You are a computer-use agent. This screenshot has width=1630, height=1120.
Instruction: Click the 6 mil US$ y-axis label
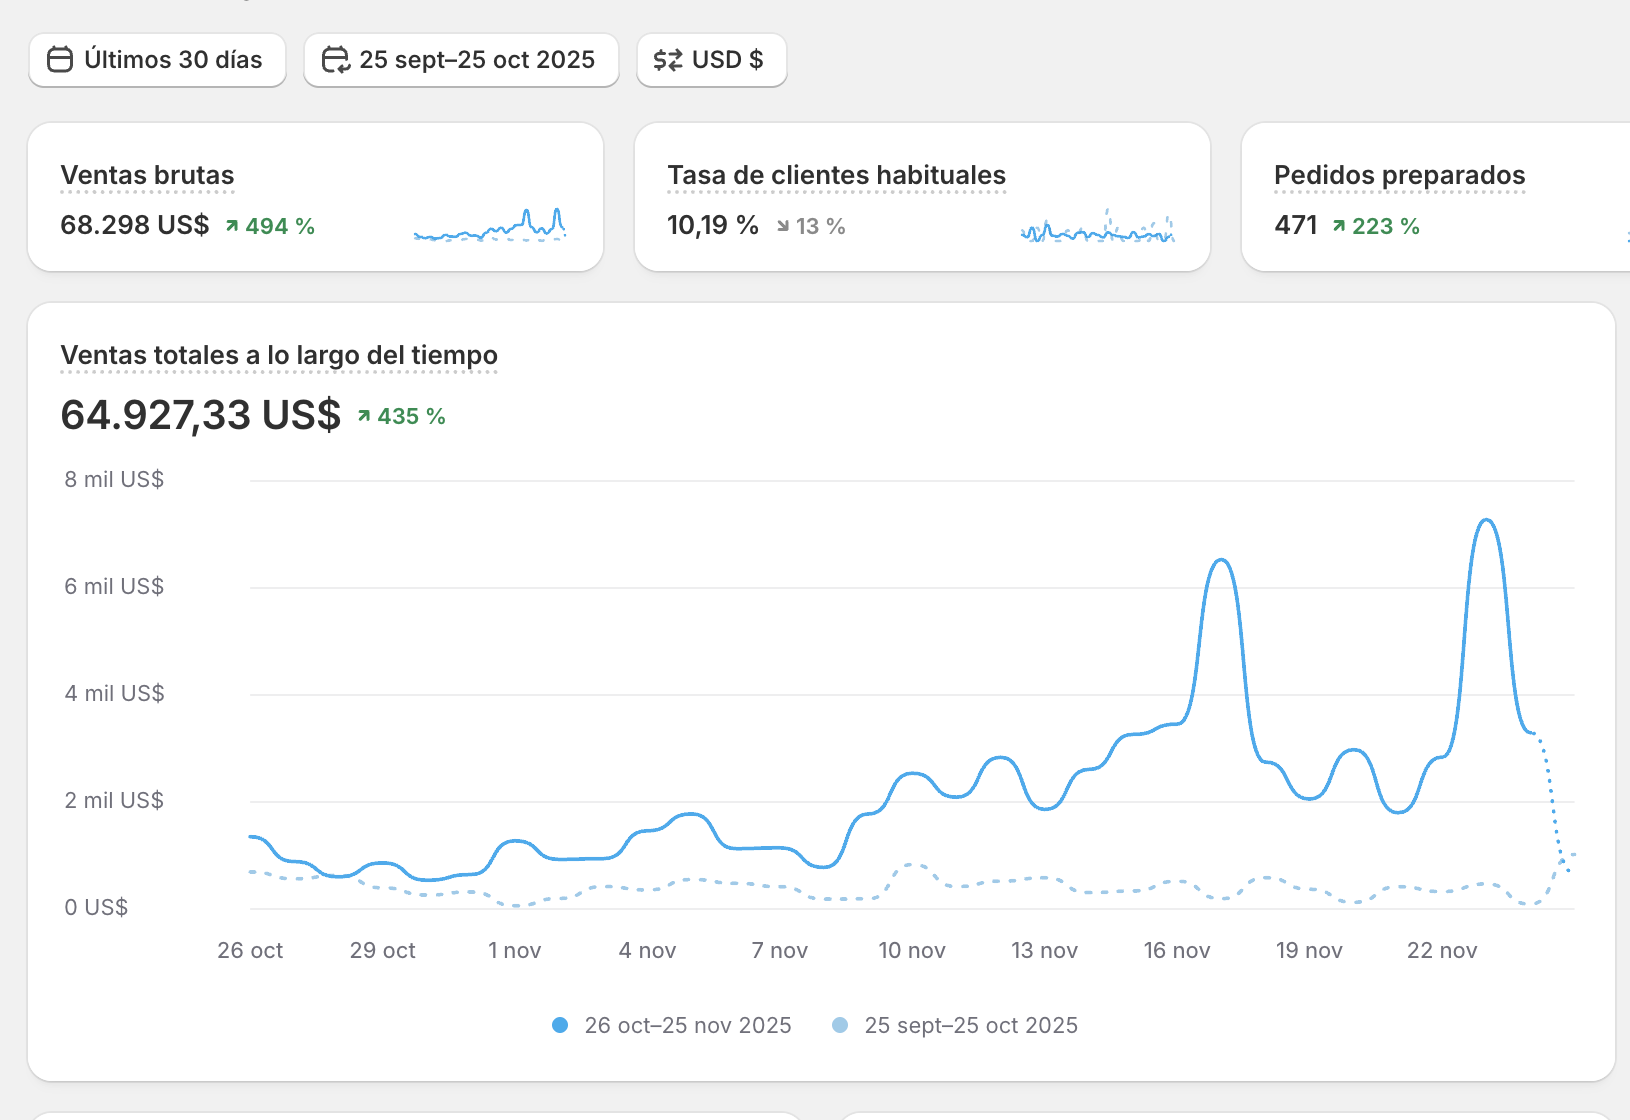tap(114, 587)
